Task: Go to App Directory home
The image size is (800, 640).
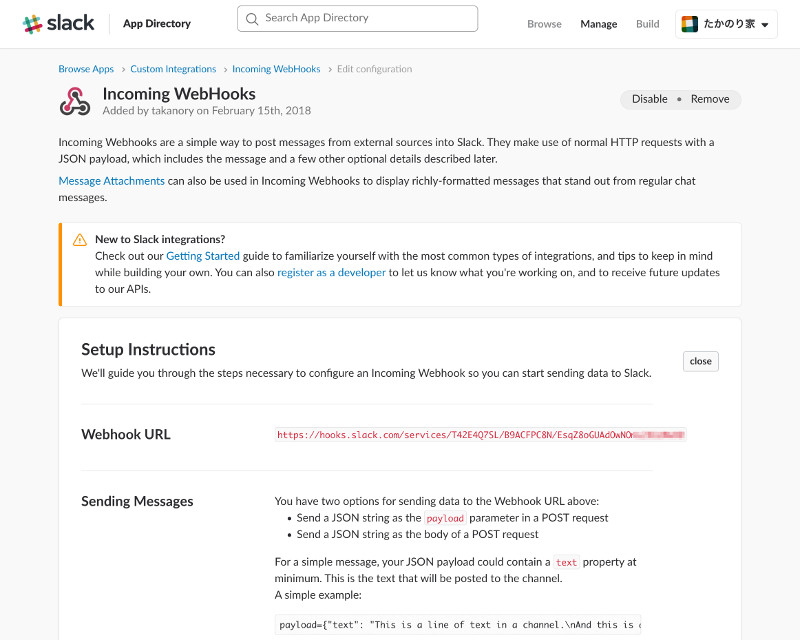Action: (x=157, y=23)
